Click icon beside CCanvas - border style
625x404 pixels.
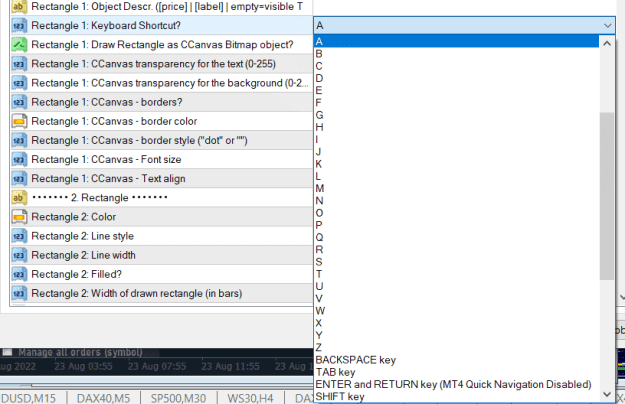point(19,140)
